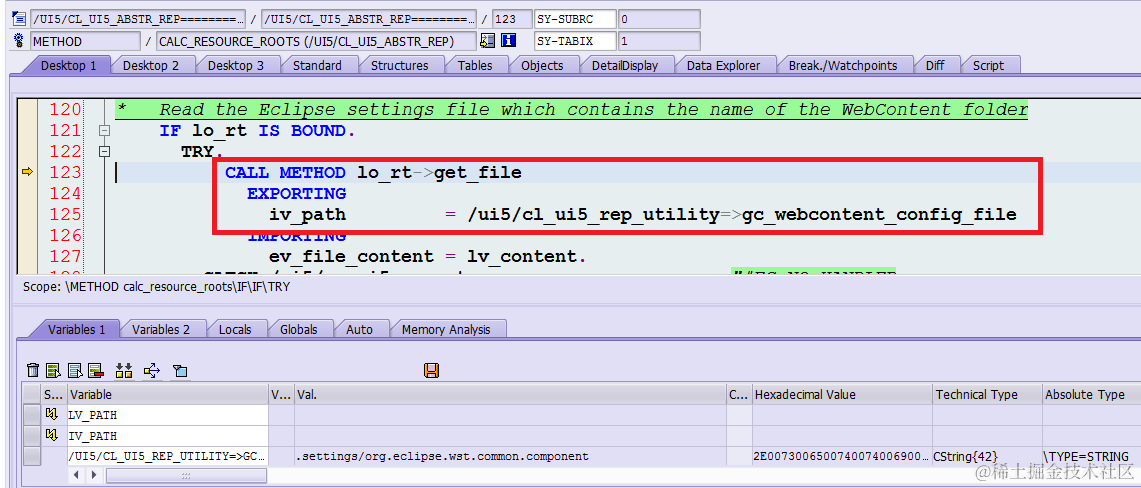
Task: Click the CString{42} technical type cell
Action: click(x=987, y=456)
